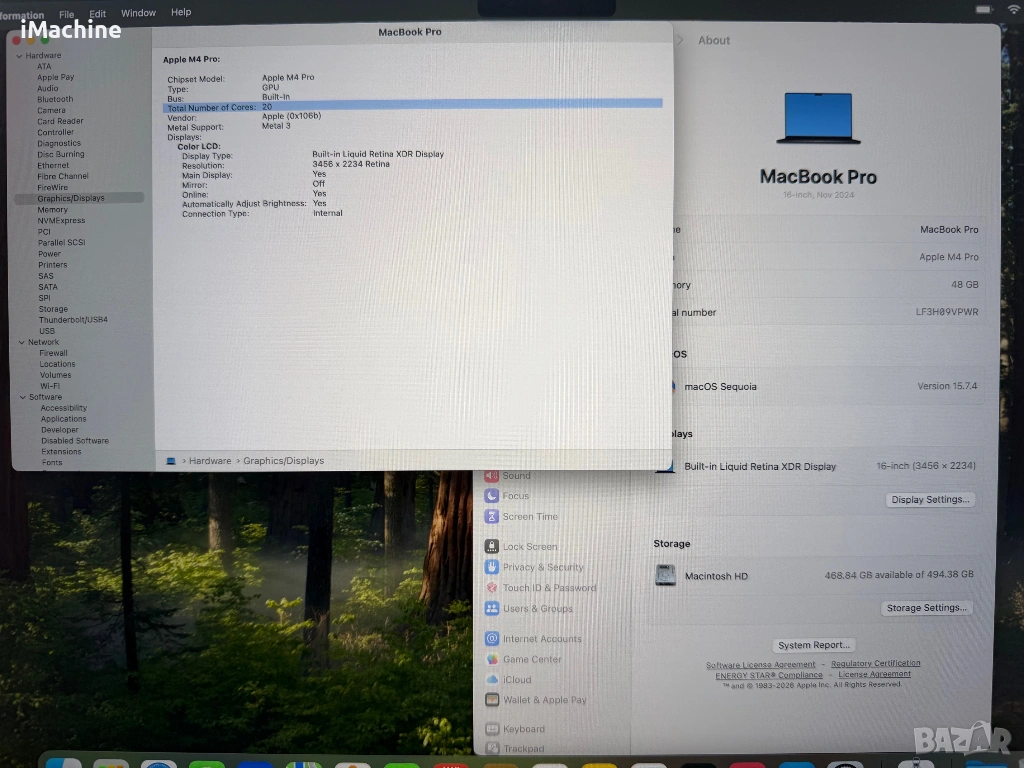Select Thunderbolt/USB4 in the sidebar

(x=73, y=320)
